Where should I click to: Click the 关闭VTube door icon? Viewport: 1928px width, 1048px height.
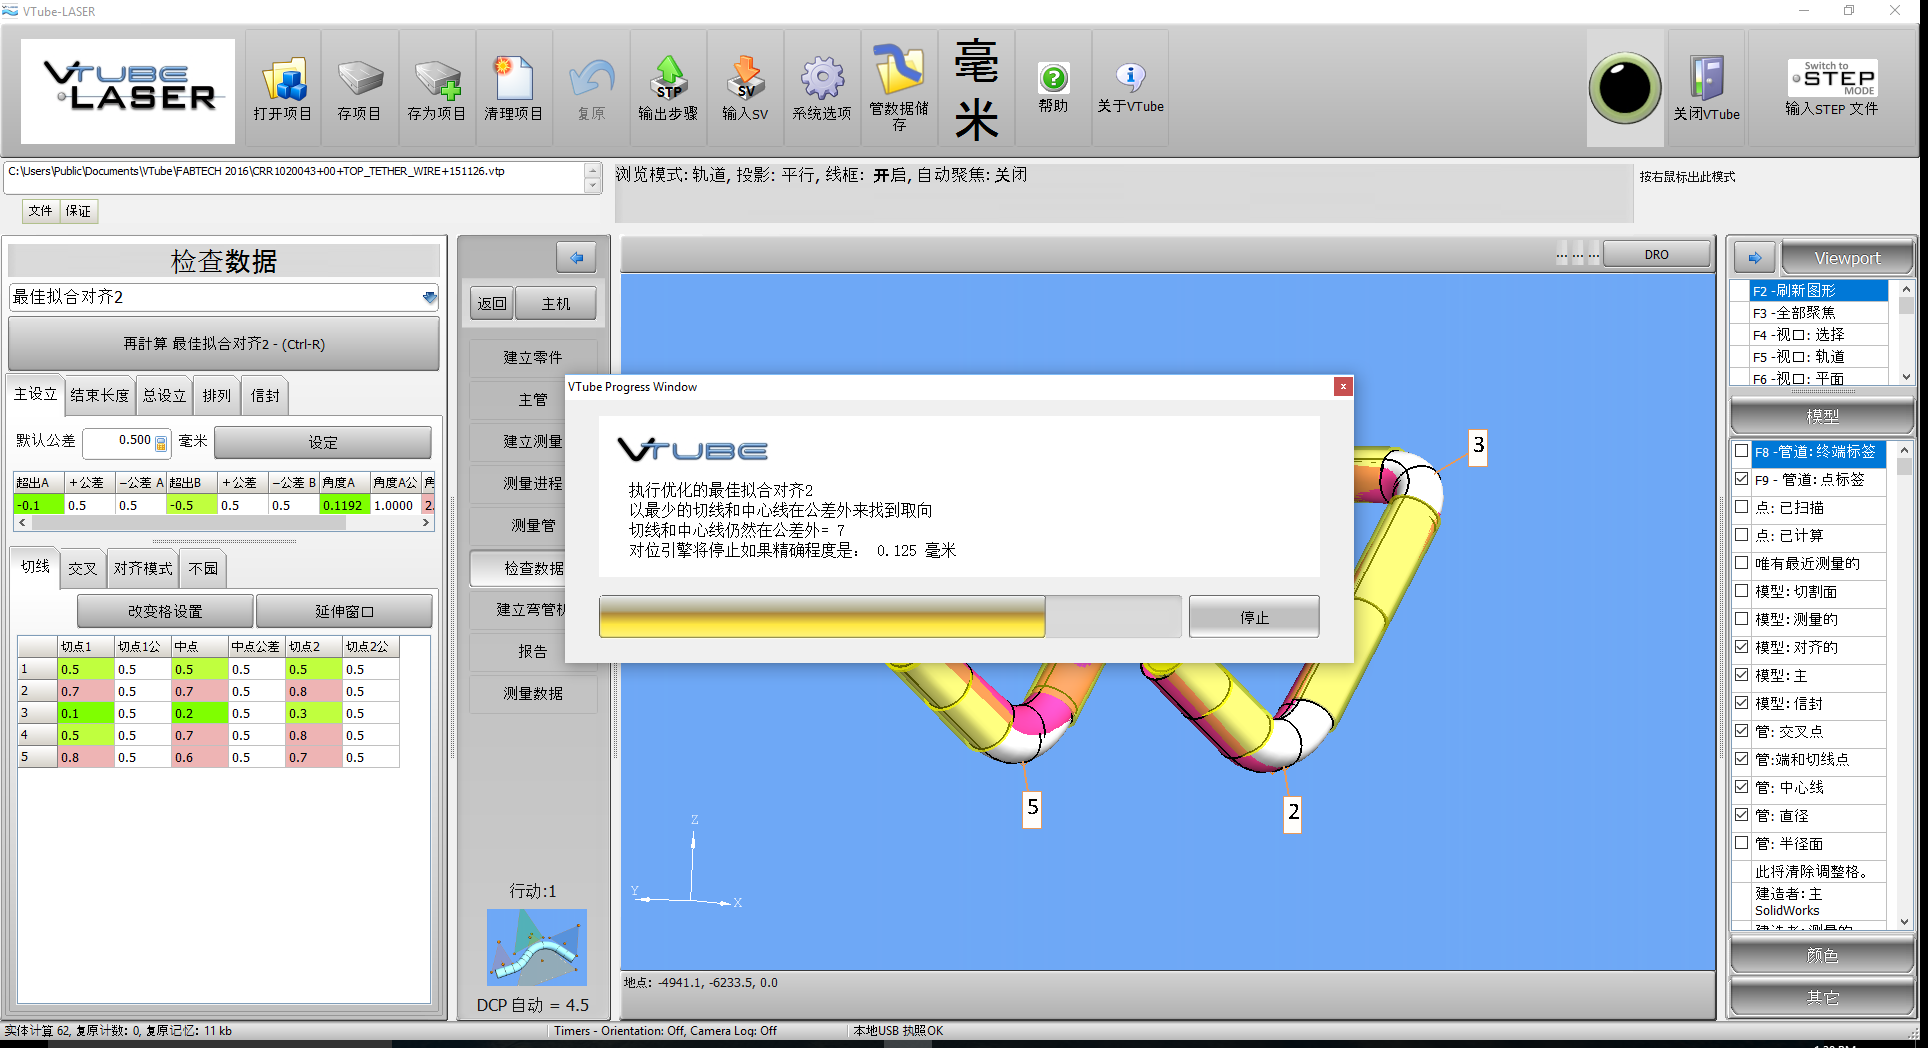point(1706,80)
